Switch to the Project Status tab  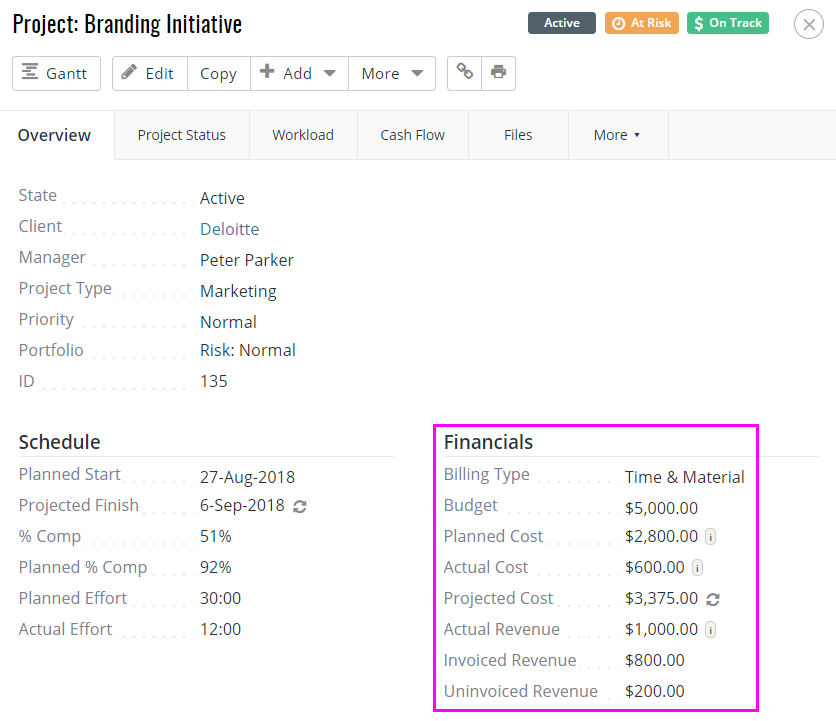181,135
